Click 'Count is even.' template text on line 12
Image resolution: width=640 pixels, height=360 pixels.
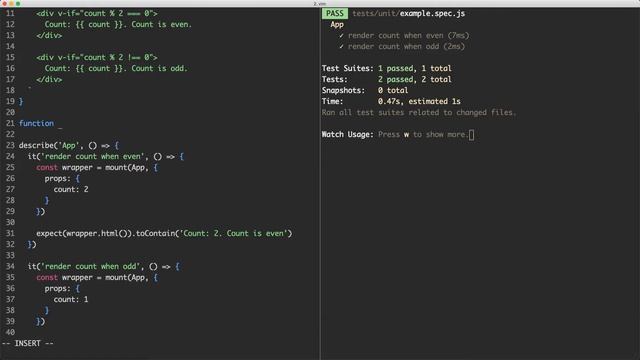coord(161,24)
